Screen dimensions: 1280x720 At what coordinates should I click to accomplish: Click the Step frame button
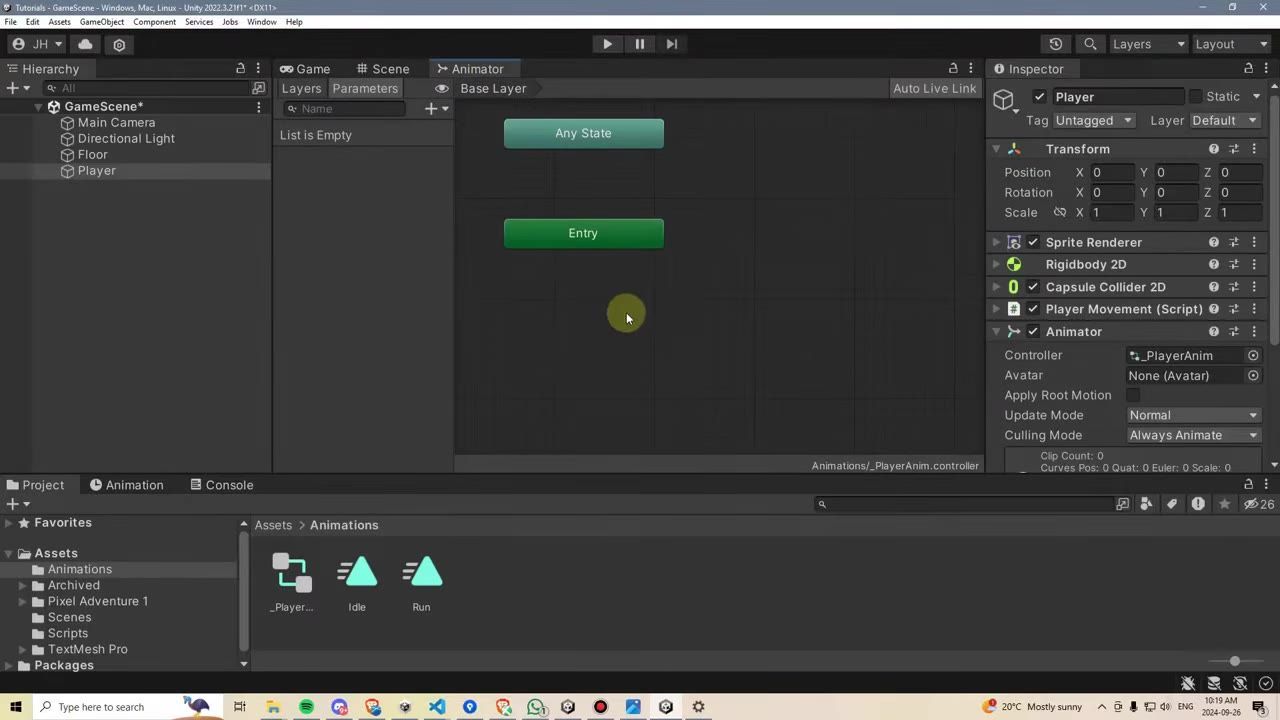tap(672, 44)
